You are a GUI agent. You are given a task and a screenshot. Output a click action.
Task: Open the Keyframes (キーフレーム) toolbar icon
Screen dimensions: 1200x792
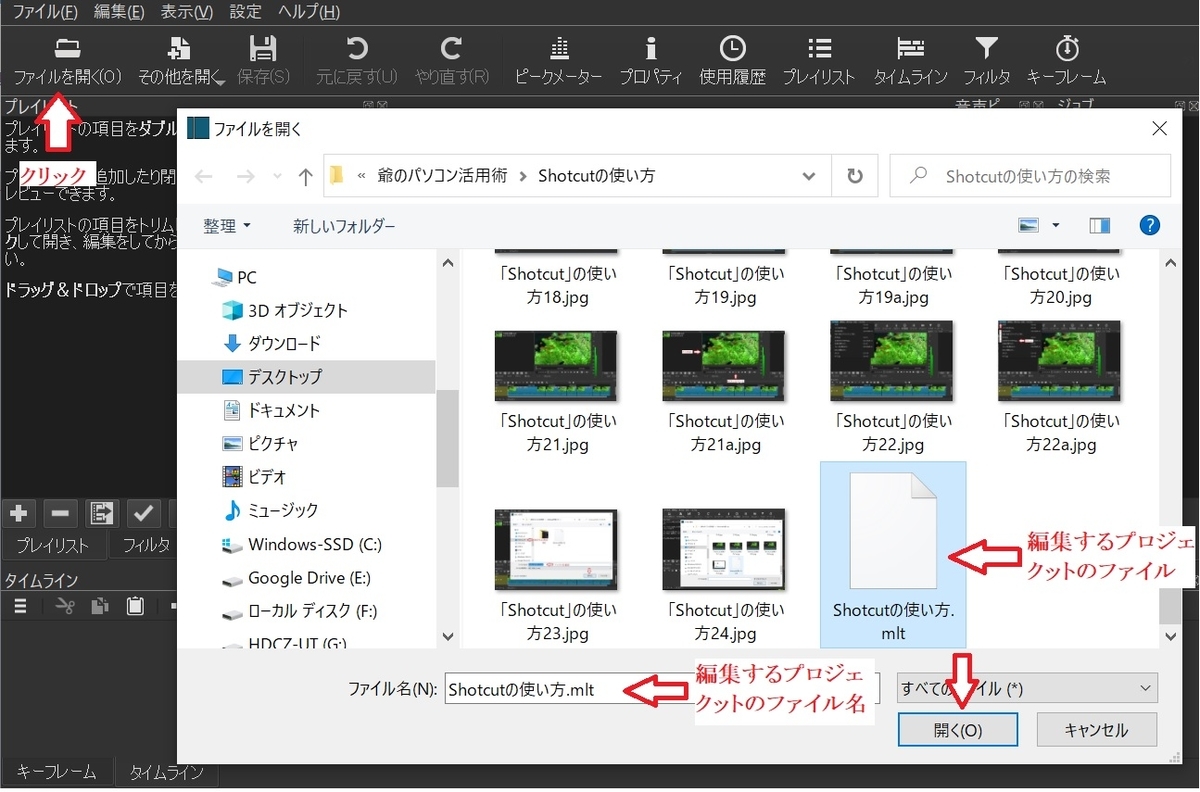pyautogui.click(x=1067, y=48)
